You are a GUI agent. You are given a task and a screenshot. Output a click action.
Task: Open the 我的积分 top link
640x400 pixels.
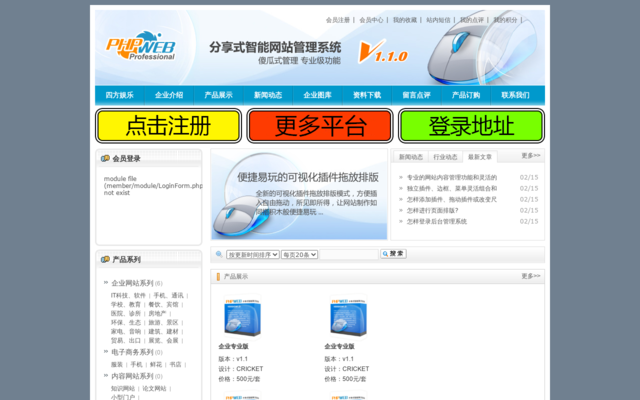coord(505,20)
